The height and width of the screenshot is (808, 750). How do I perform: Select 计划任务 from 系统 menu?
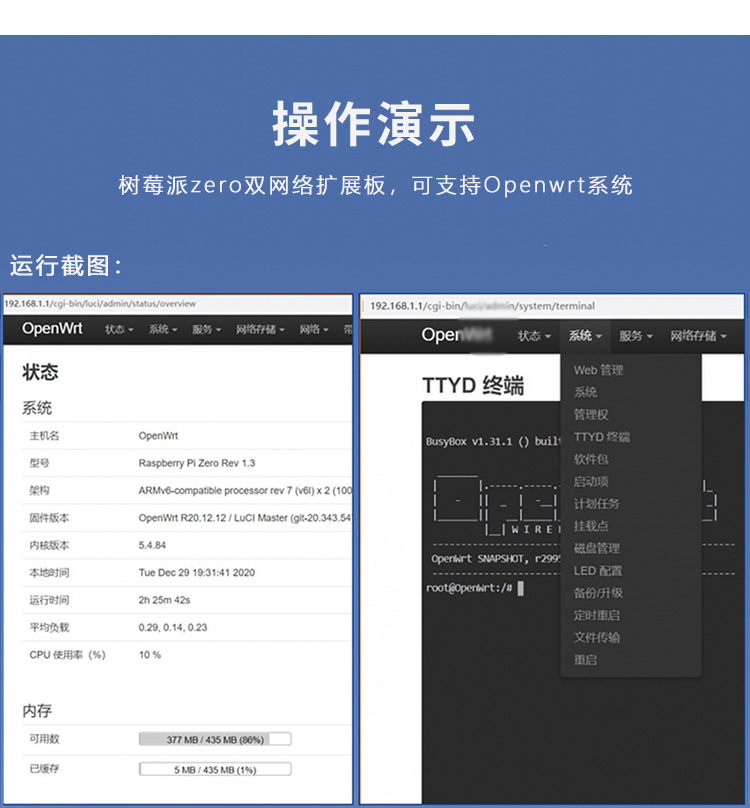[x=596, y=503]
